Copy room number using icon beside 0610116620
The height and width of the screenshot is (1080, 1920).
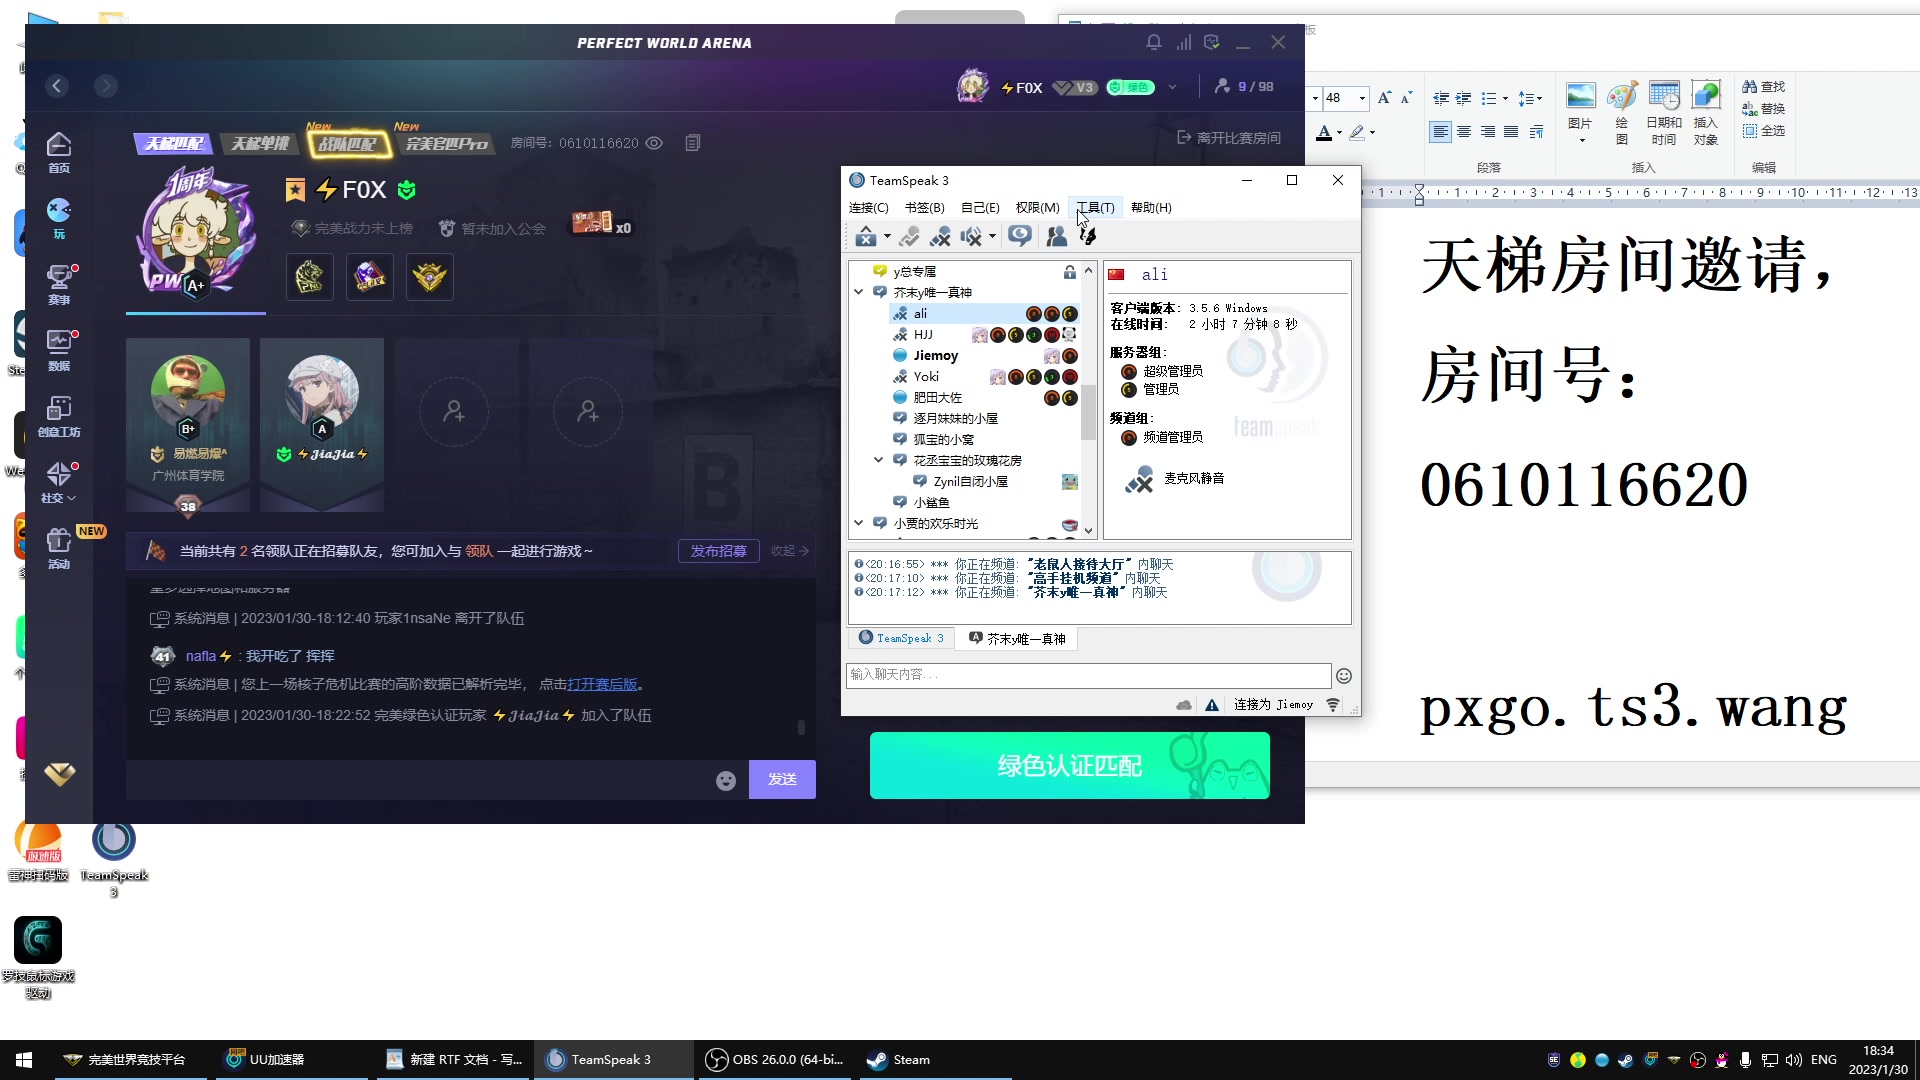(693, 143)
